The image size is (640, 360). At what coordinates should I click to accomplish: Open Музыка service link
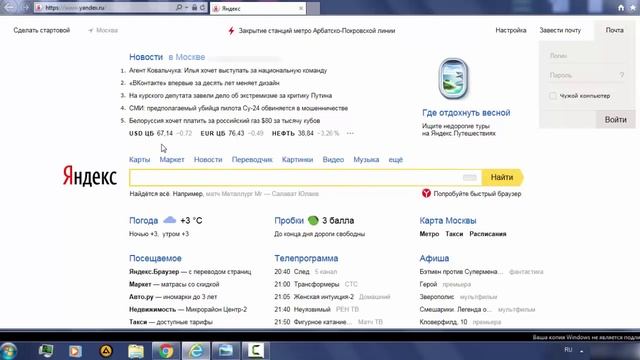(x=366, y=160)
